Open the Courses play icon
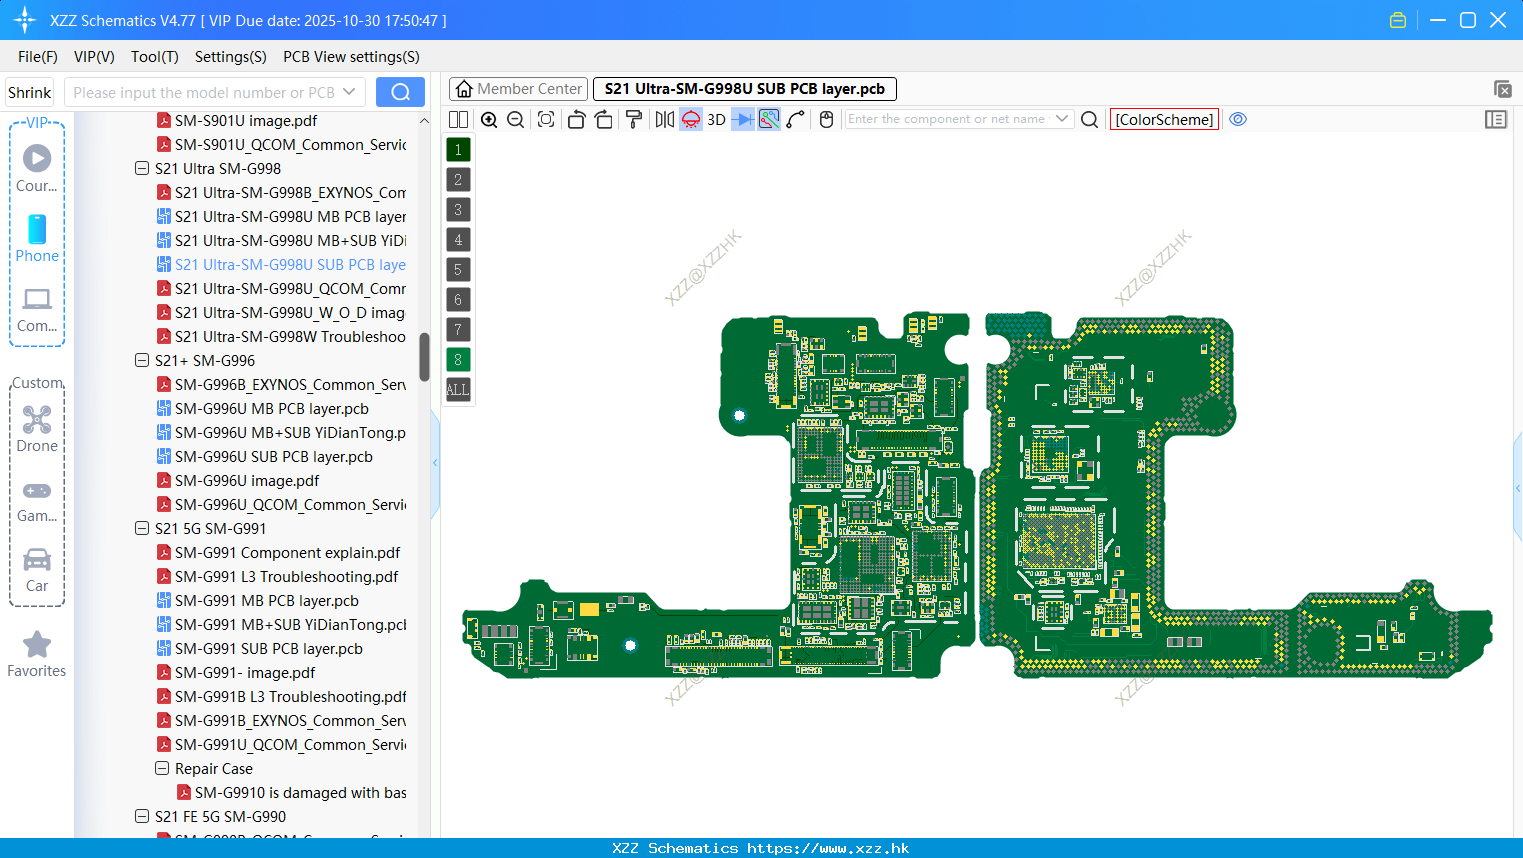Screen dimensions: 1523x858 37,158
